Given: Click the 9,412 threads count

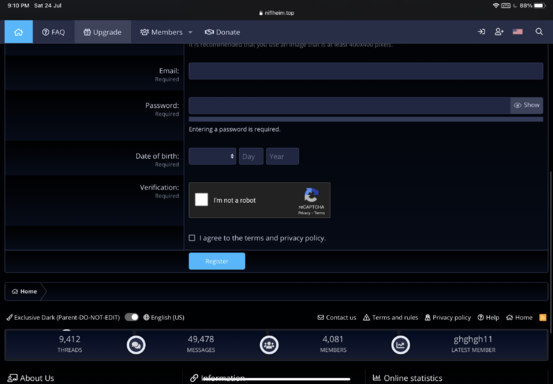Looking at the screenshot, I should pyautogui.click(x=69, y=339).
